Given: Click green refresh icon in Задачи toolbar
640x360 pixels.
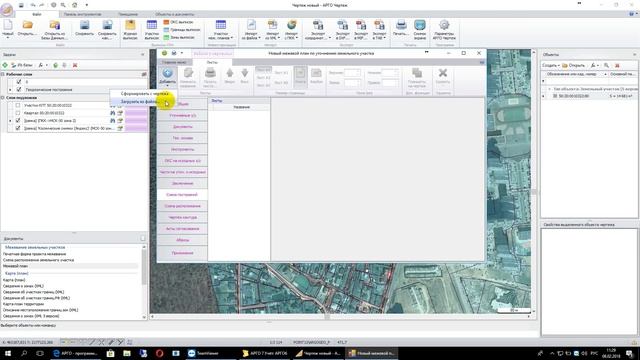Looking at the screenshot, I should [56, 65].
